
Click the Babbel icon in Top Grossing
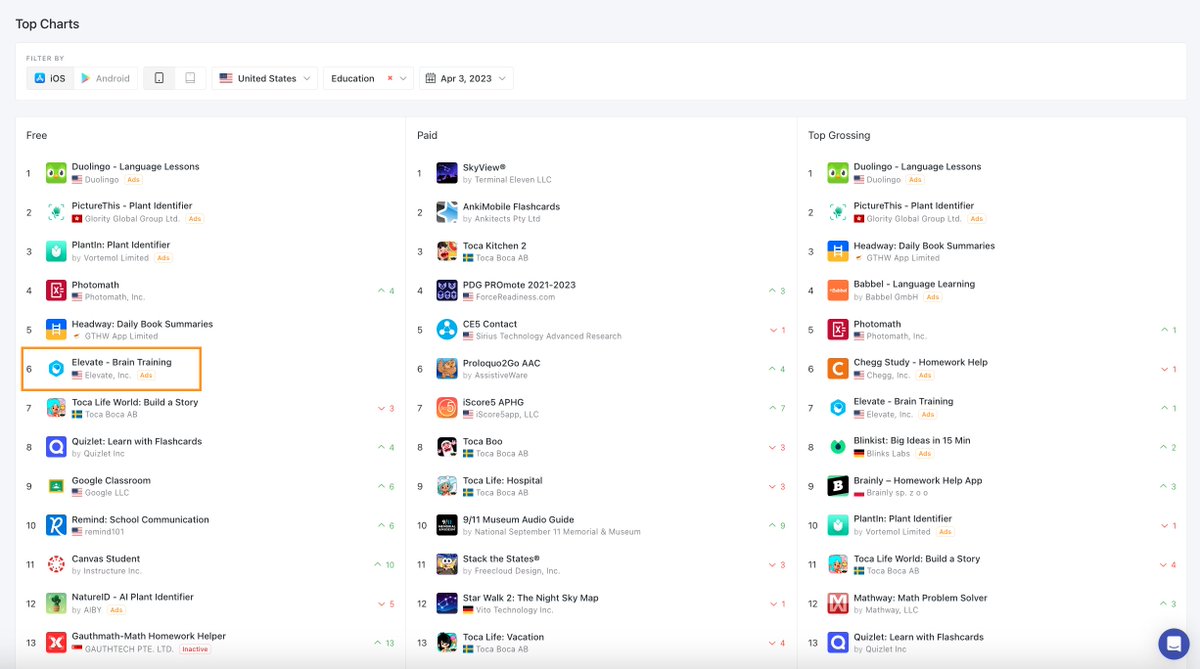838,291
